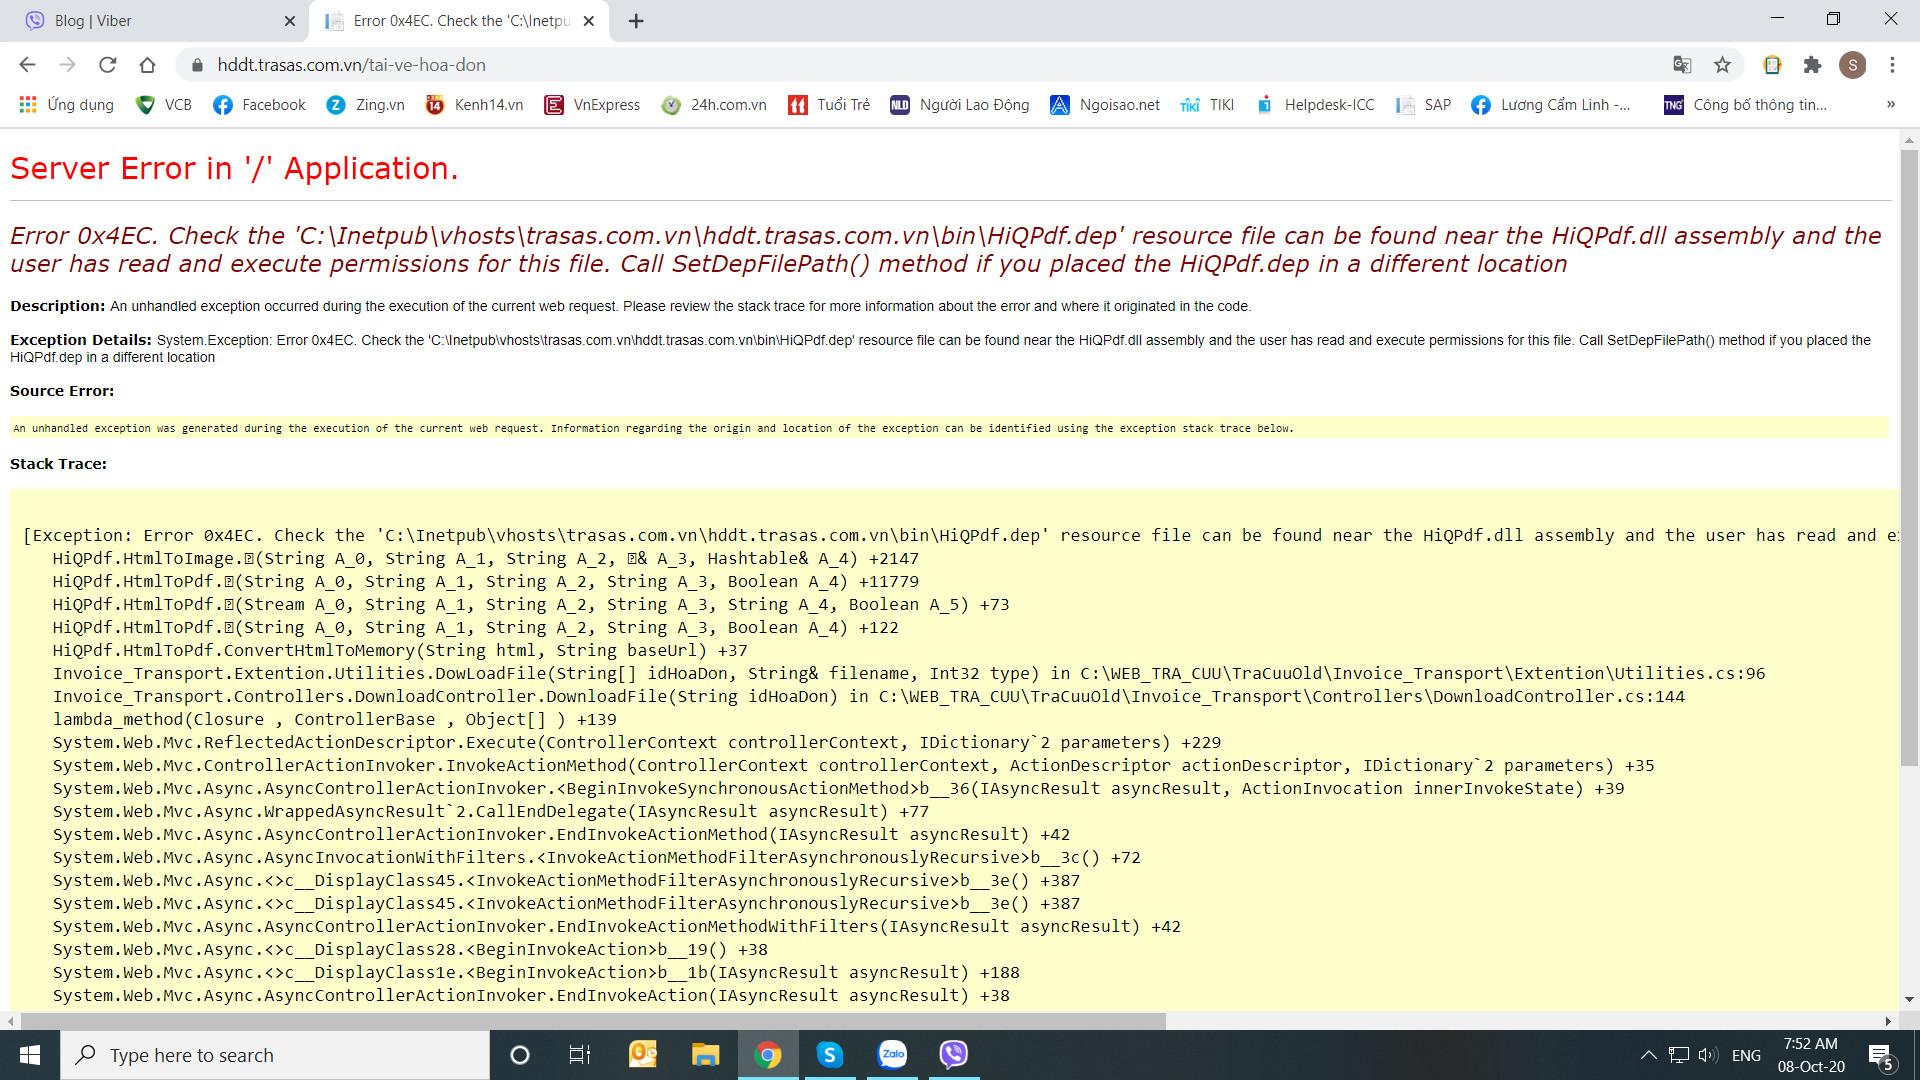This screenshot has height=1080, width=1920.
Task: Click the home button in browser
Action: 148,65
